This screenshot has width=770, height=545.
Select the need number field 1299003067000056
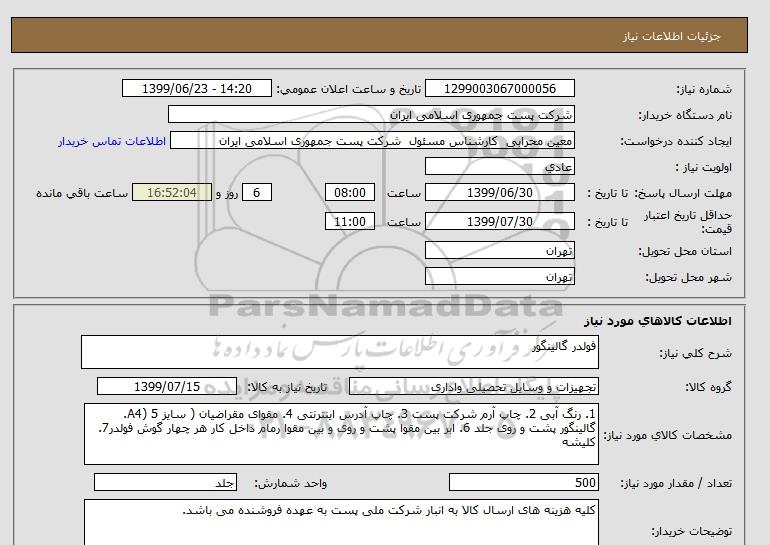[499, 89]
